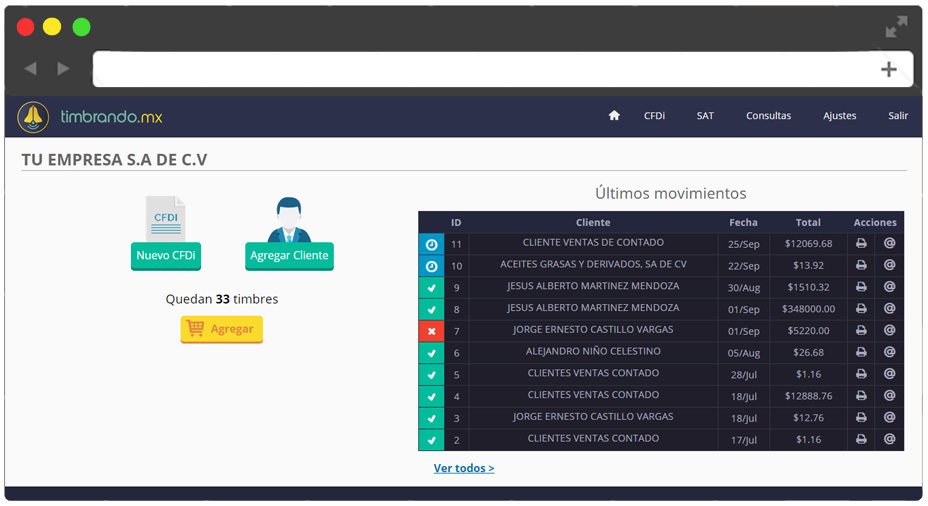The width and height of the screenshot is (928, 506).
Task: Click the pending clock status icon for ID 11
Action: pyautogui.click(x=431, y=244)
